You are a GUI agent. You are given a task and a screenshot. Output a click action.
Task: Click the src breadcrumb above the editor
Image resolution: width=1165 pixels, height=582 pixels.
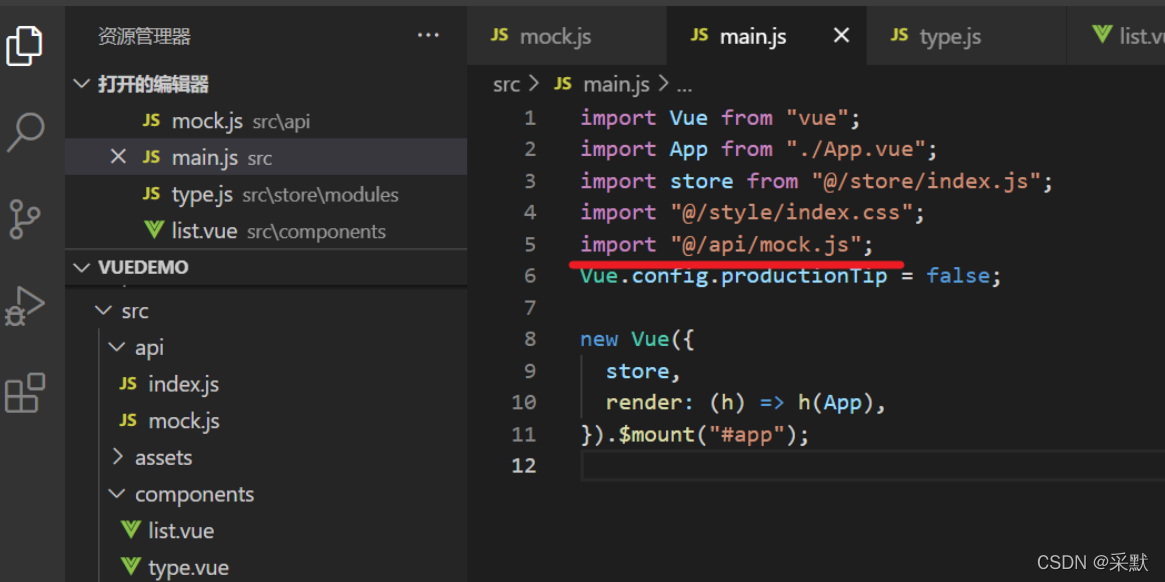pyautogui.click(x=506, y=84)
